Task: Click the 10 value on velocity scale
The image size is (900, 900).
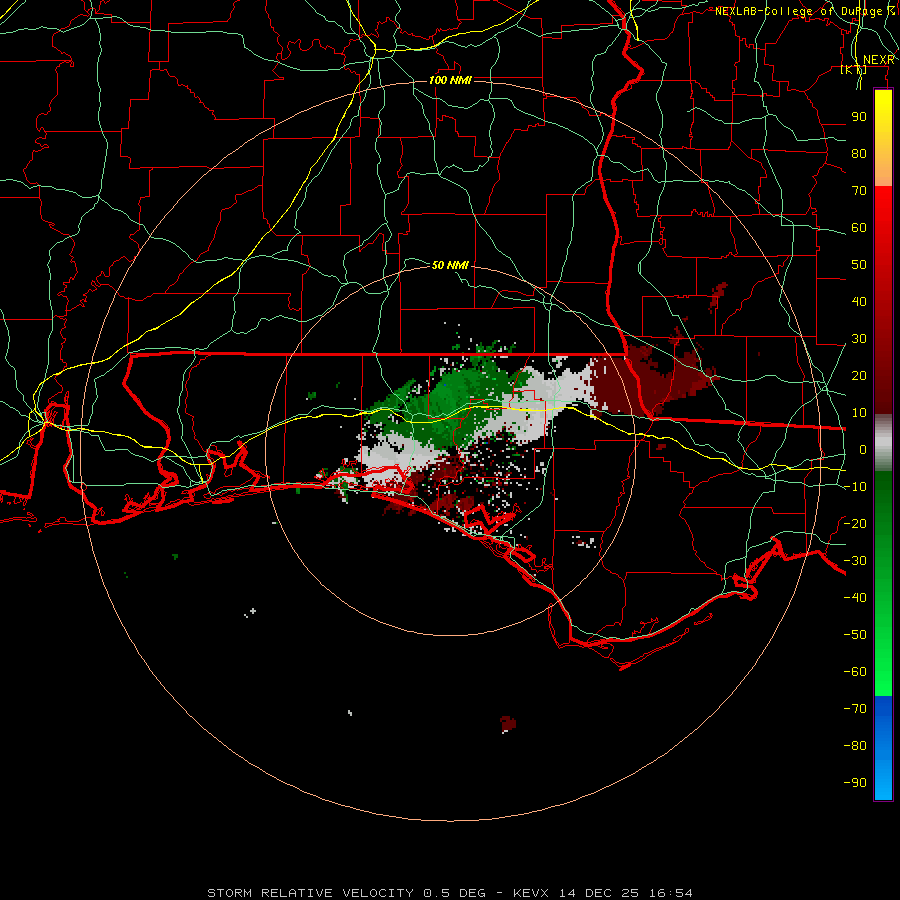Action: (859, 413)
